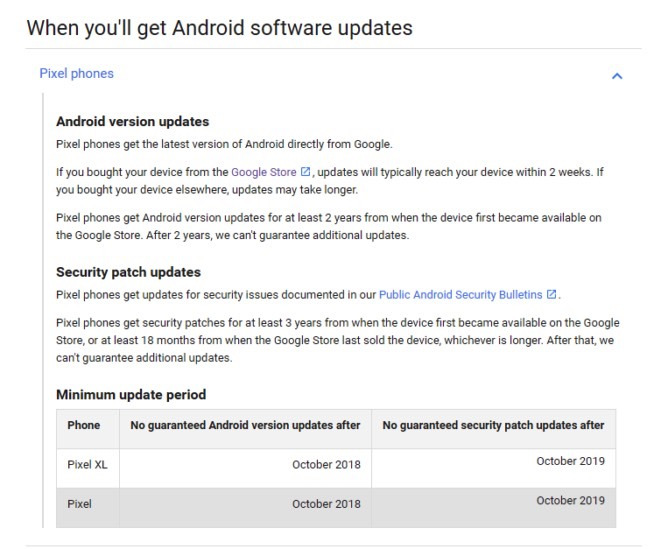This screenshot has height=549, width=668.
Task: Select October 2018 in Pixel XL row
Action: point(326,465)
